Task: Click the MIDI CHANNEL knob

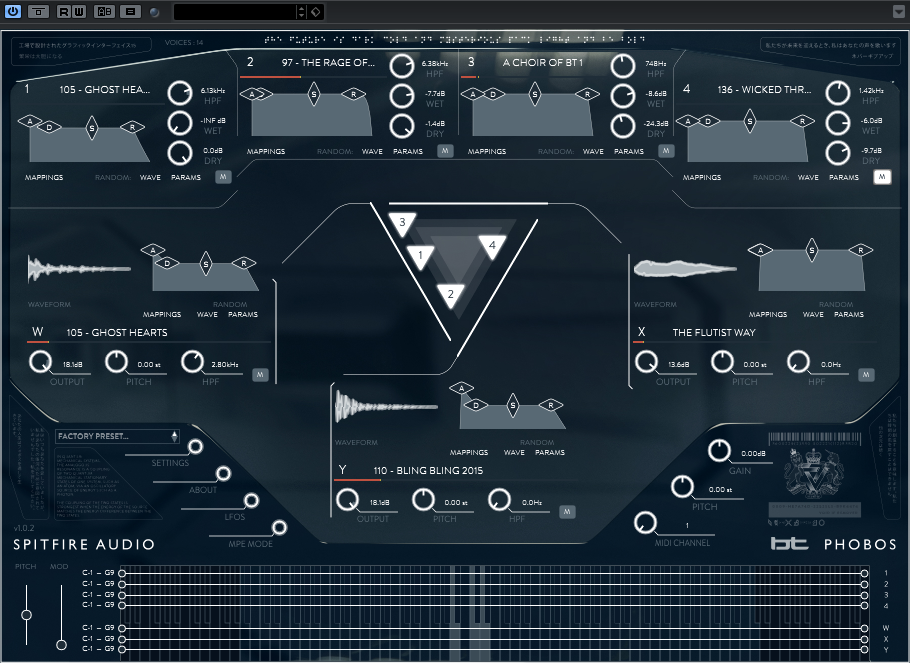Action: pos(645,523)
